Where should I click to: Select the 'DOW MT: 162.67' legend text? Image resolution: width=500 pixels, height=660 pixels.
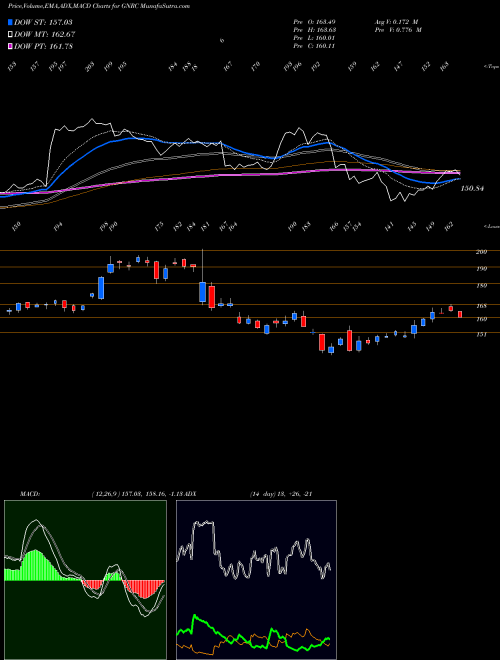pos(45,34)
